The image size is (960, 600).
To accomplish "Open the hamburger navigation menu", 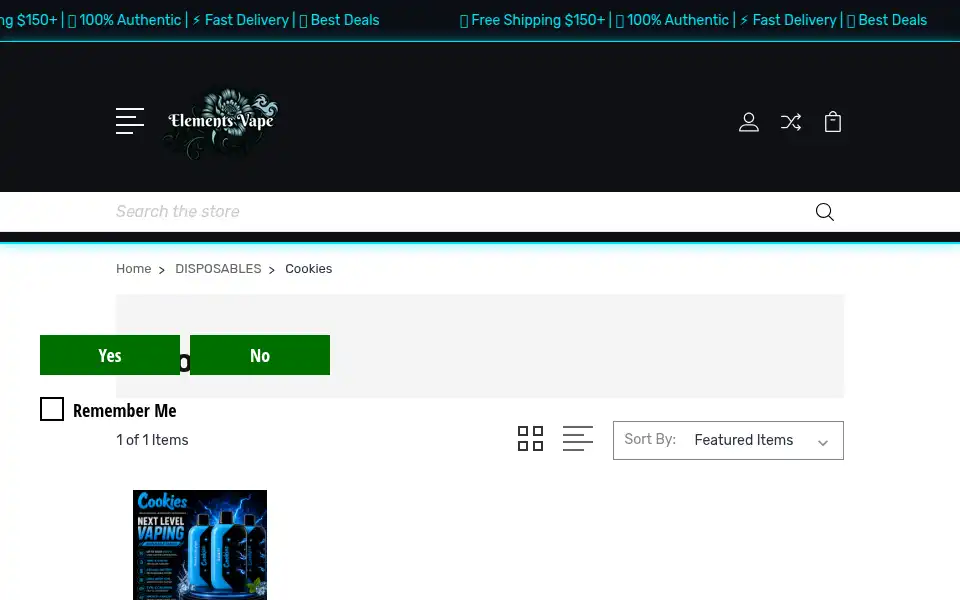I will coord(130,121).
